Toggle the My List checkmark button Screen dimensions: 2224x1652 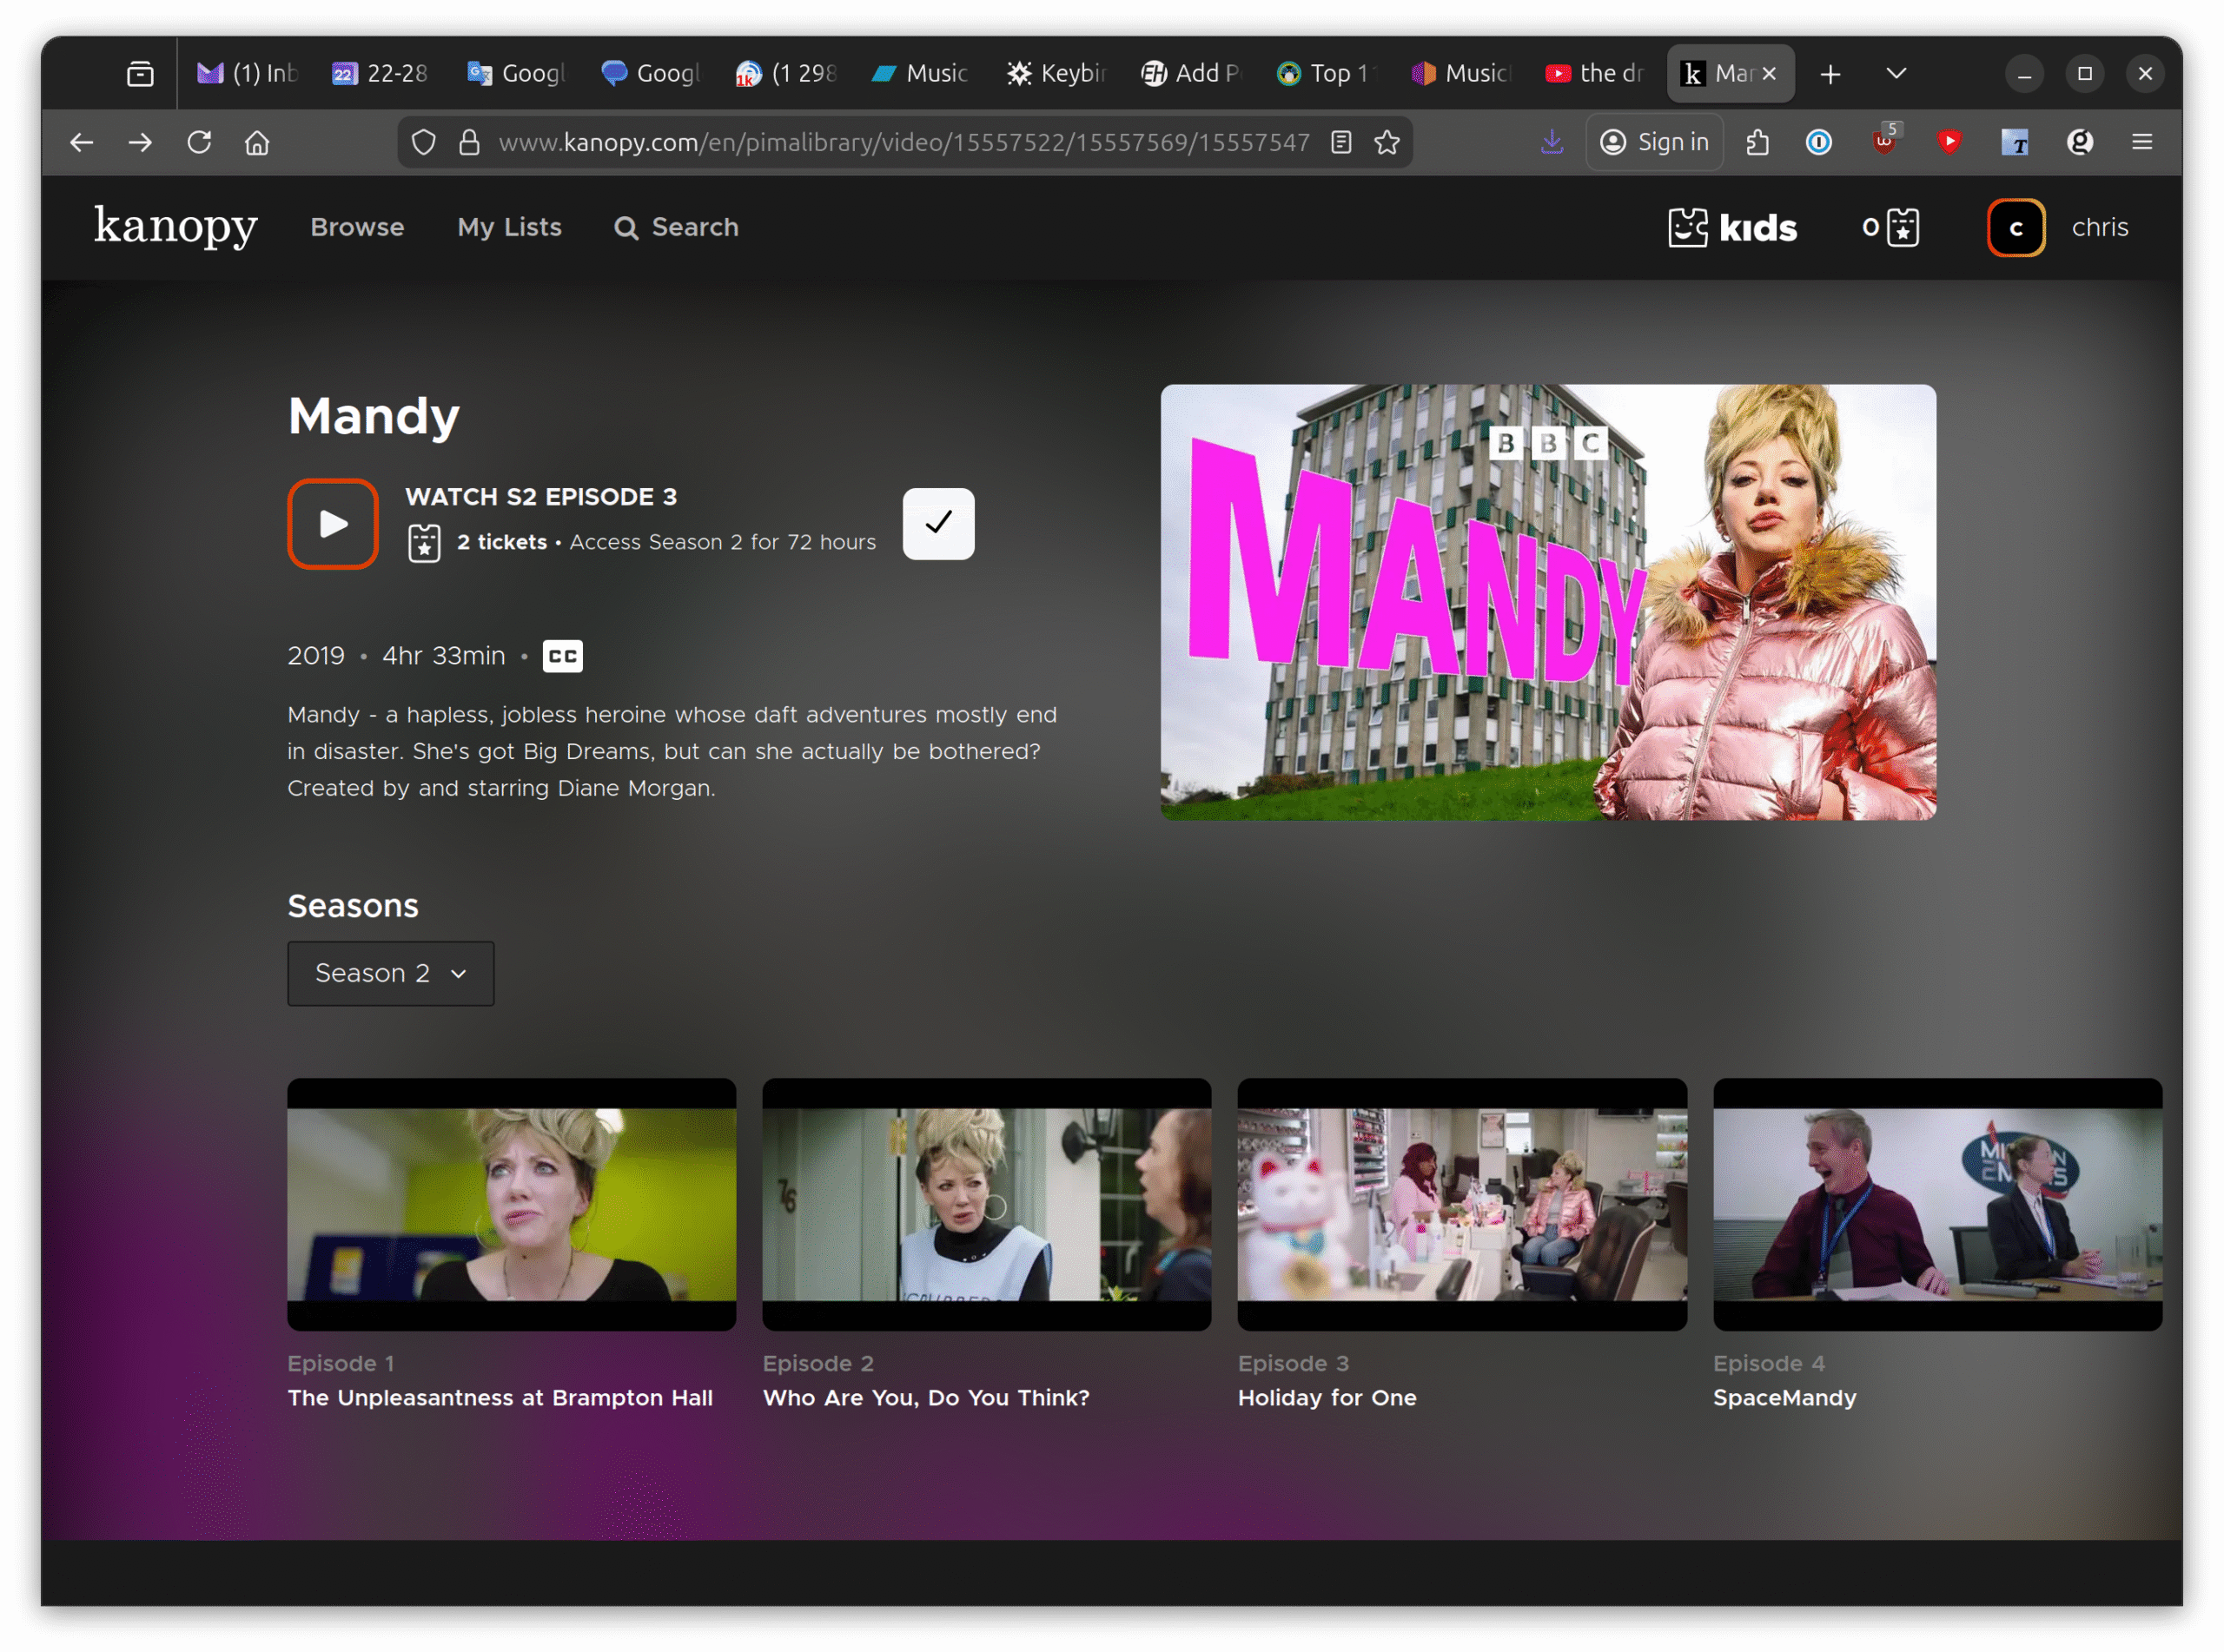point(937,523)
